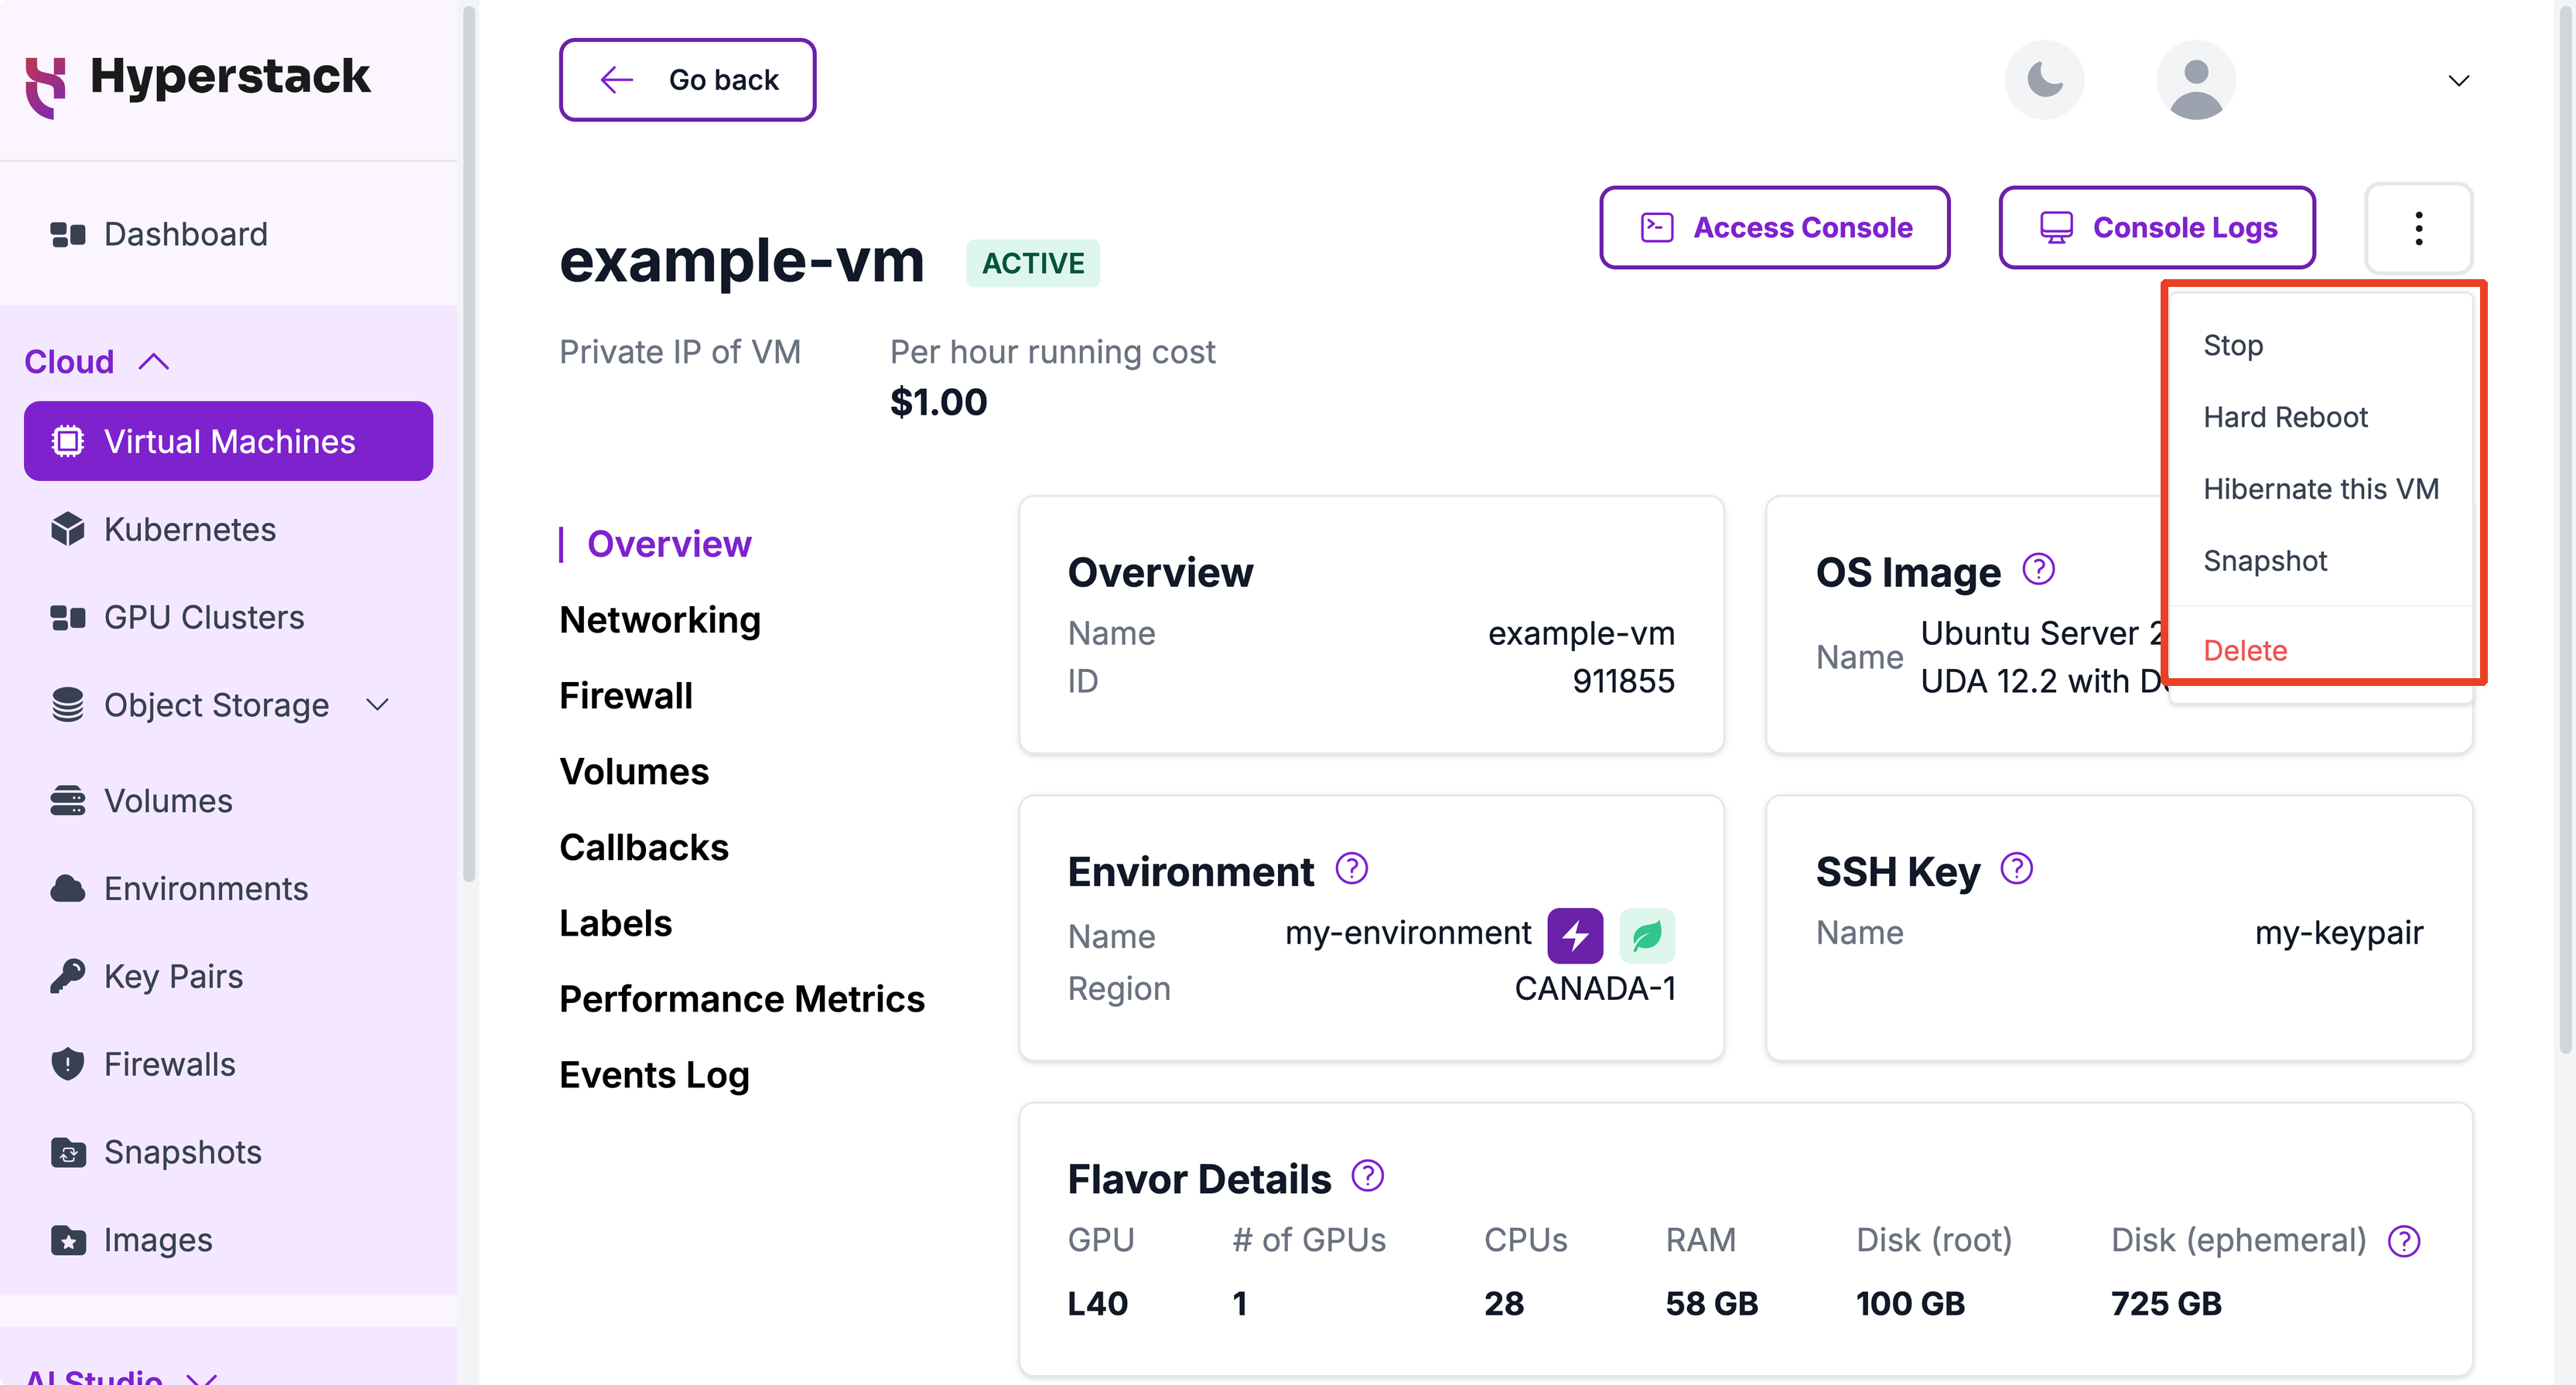Select the Virtual Machines chip icon
The image size is (2576, 1385).
(x=67, y=441)
